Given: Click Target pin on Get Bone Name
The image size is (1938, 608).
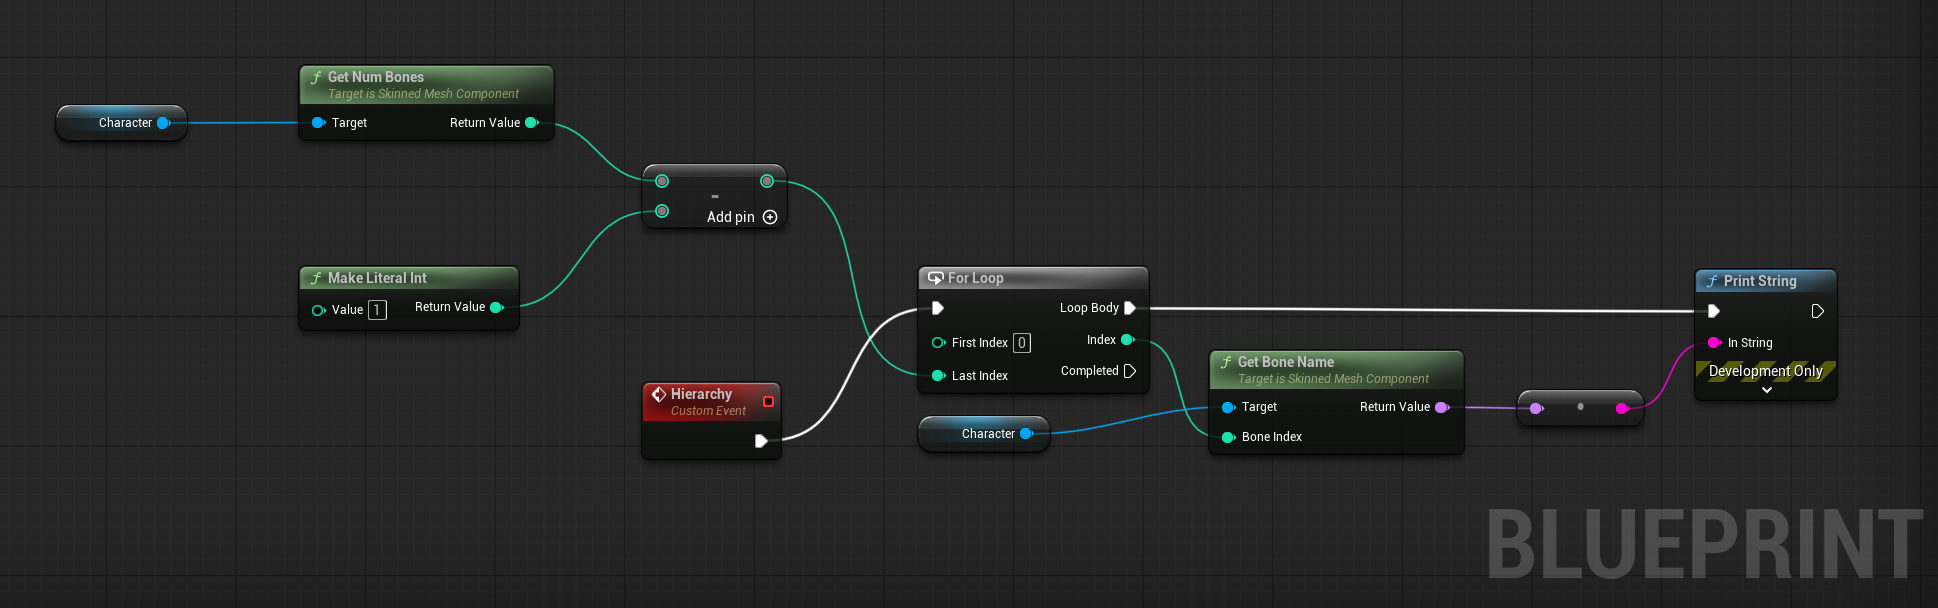Looking at the screenshot, I should pos(1229,407).
